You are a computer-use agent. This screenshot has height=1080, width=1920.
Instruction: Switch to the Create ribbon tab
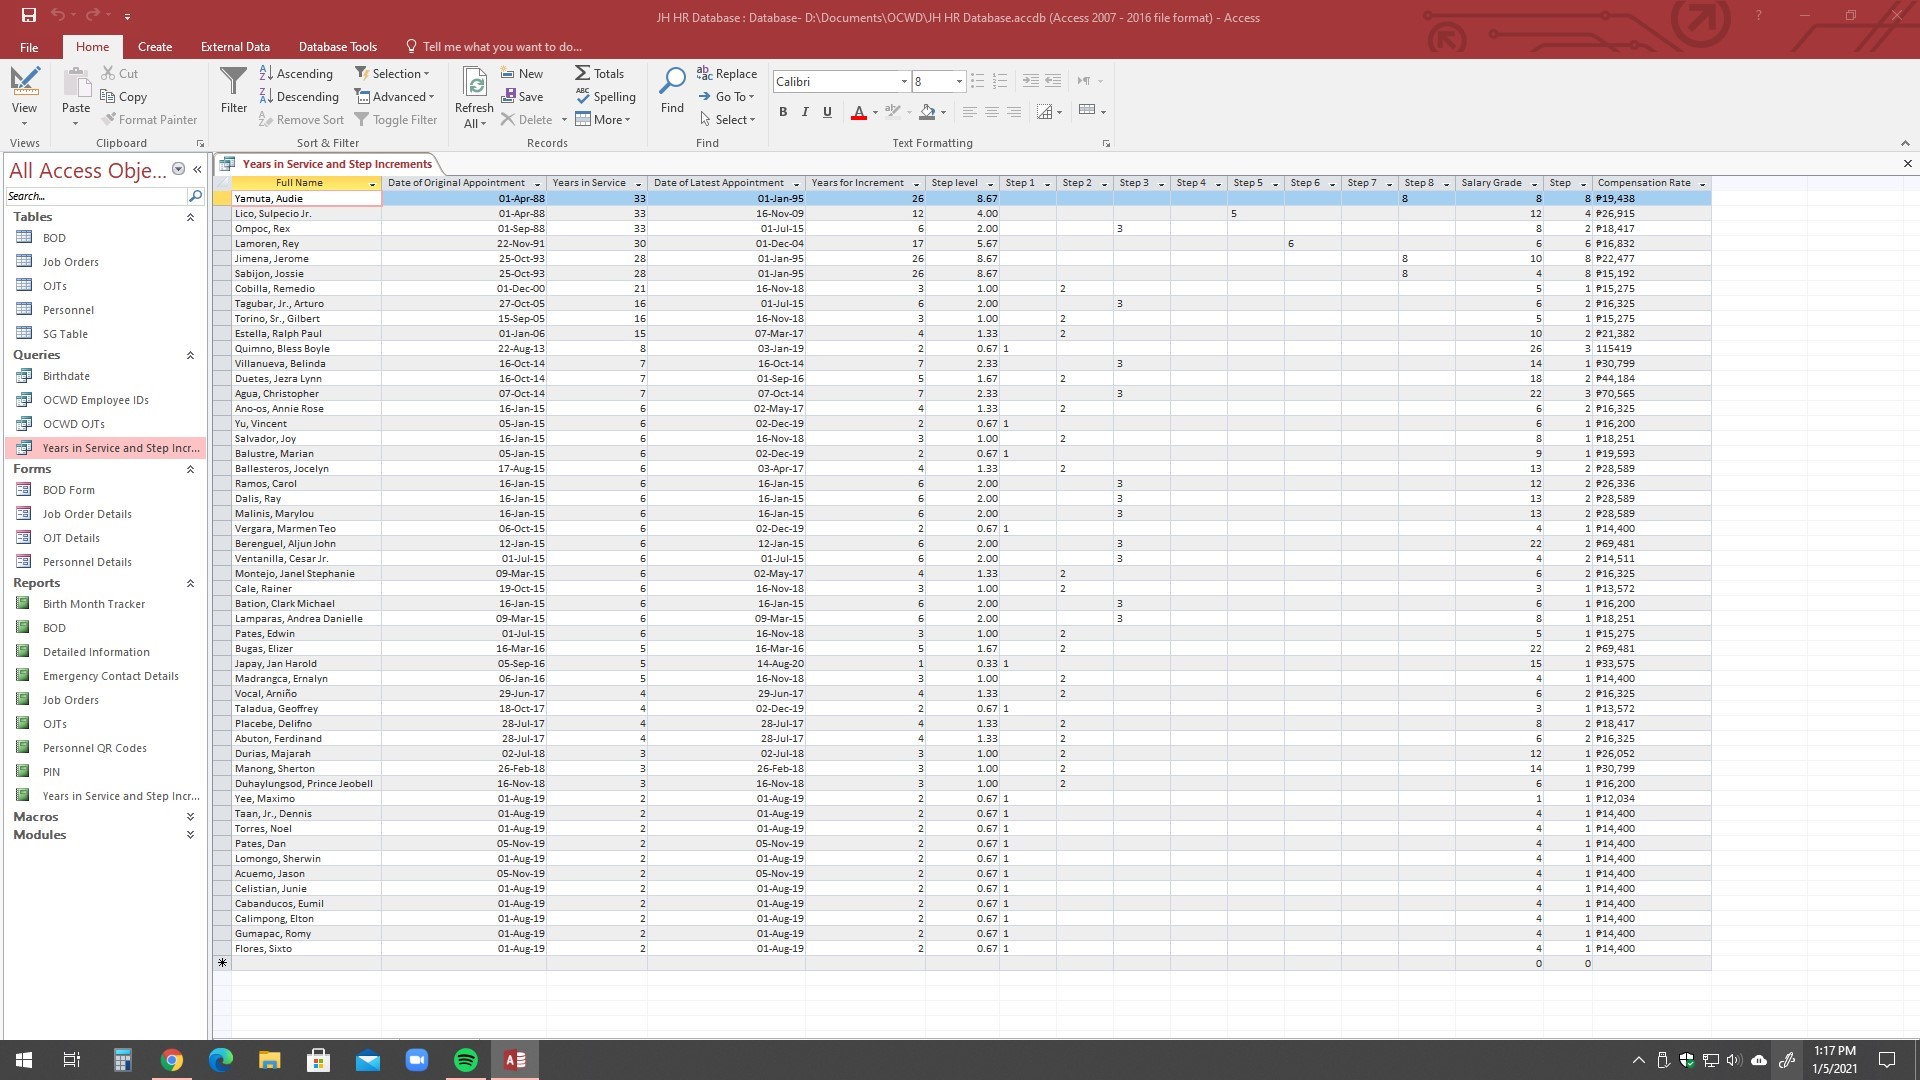point(155,46)
